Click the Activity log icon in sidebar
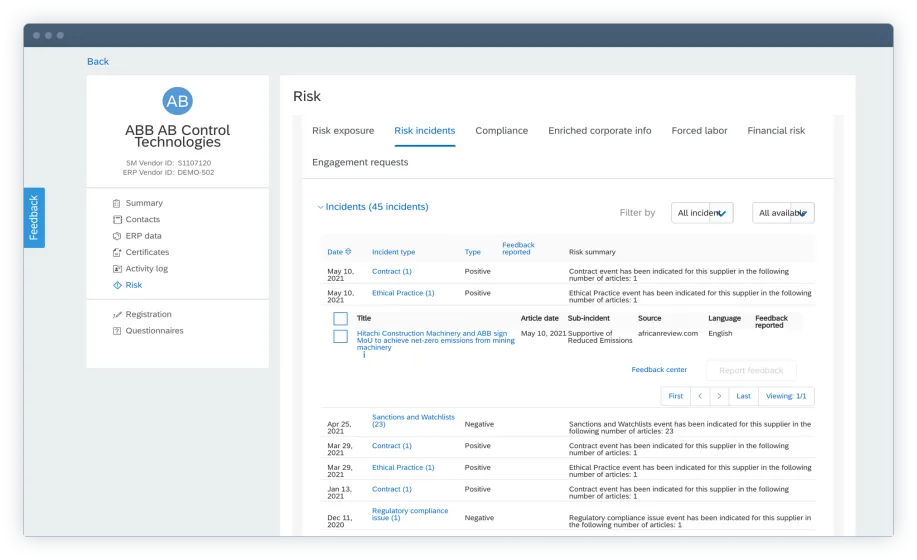Screen dimensions: 917x560 click(x=117, y=269)
